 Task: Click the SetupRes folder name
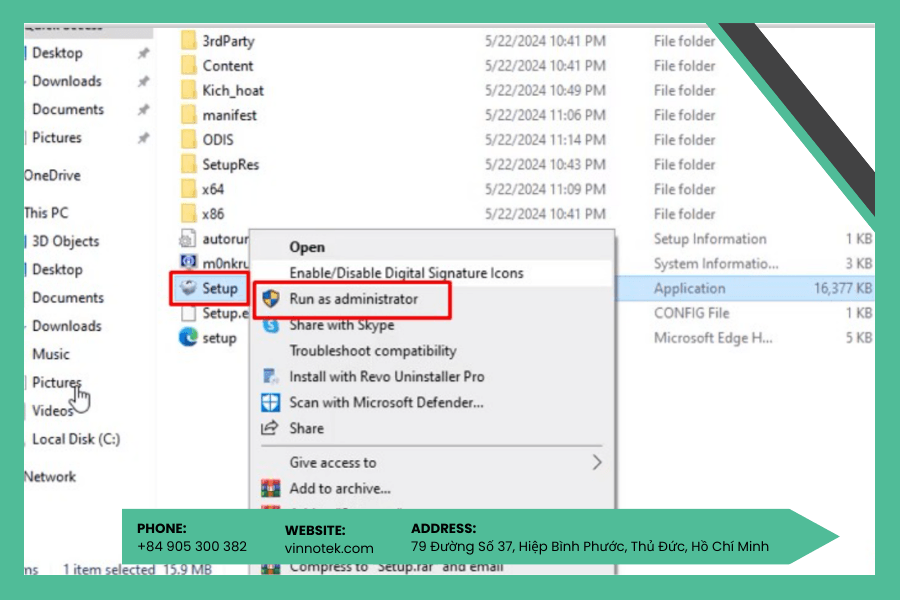click(231, 165)
